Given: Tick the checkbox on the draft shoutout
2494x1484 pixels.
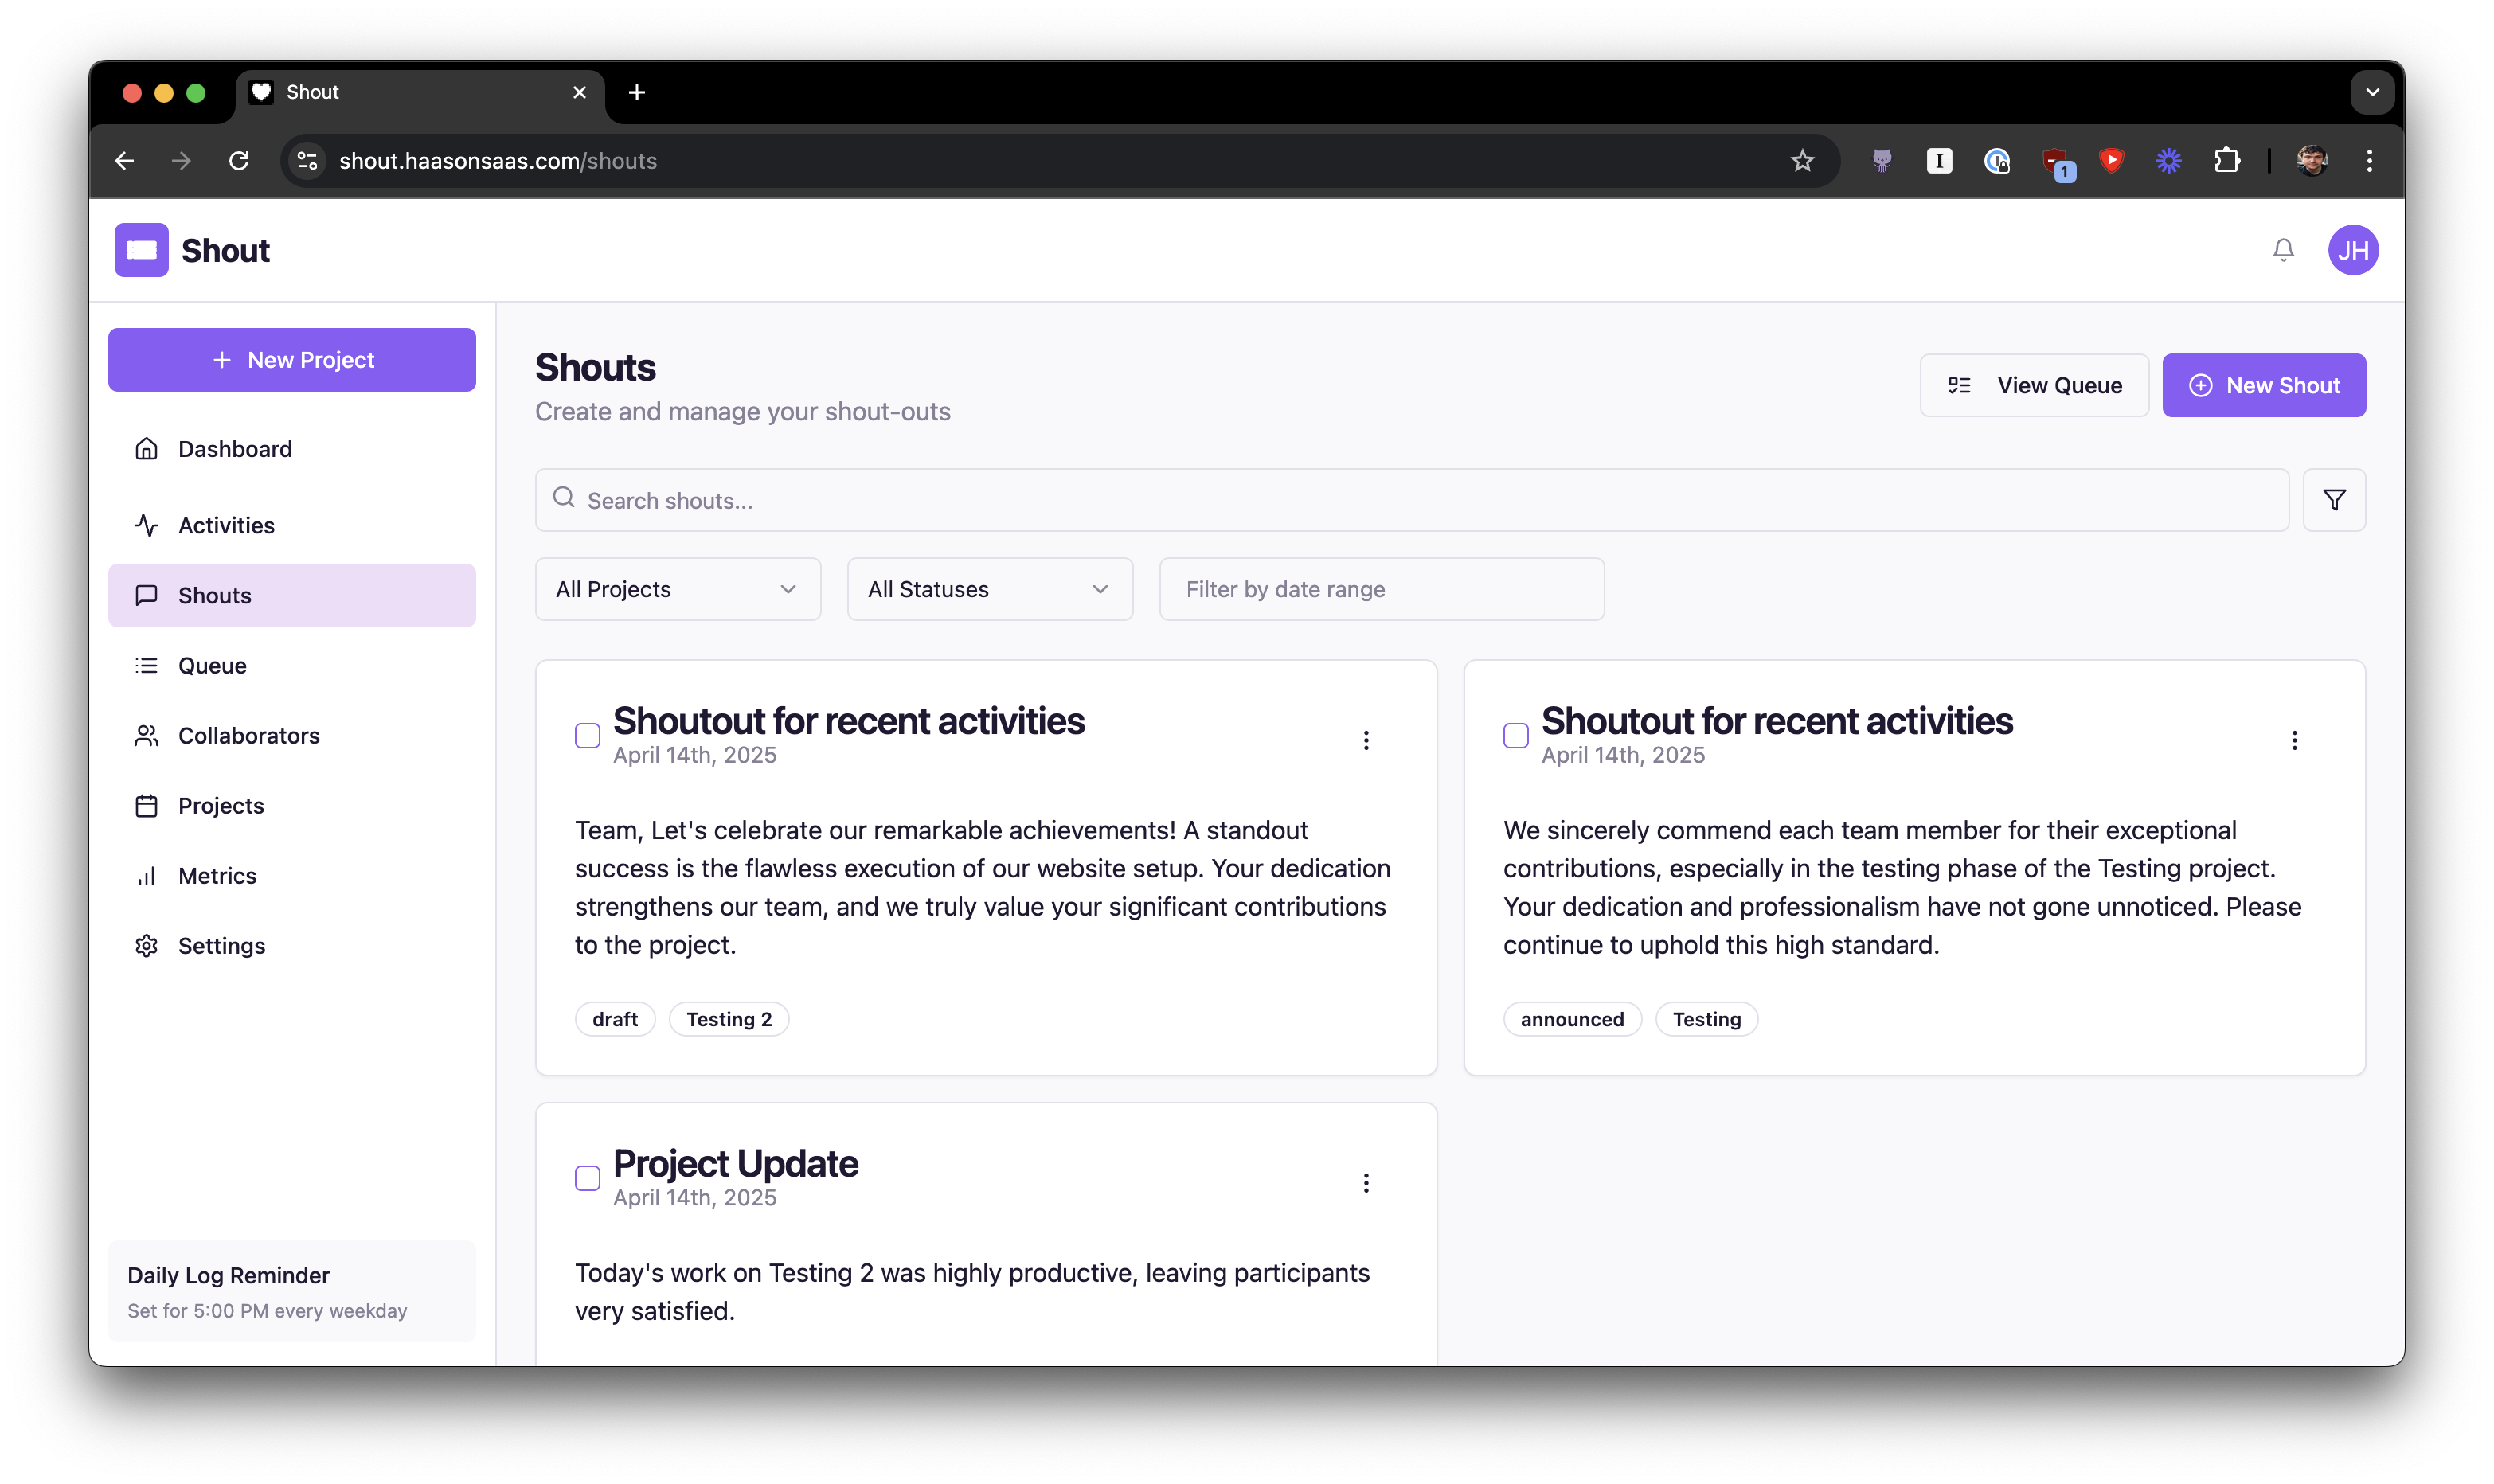Looking at the screenshot, I should click(x=587, y=736).
